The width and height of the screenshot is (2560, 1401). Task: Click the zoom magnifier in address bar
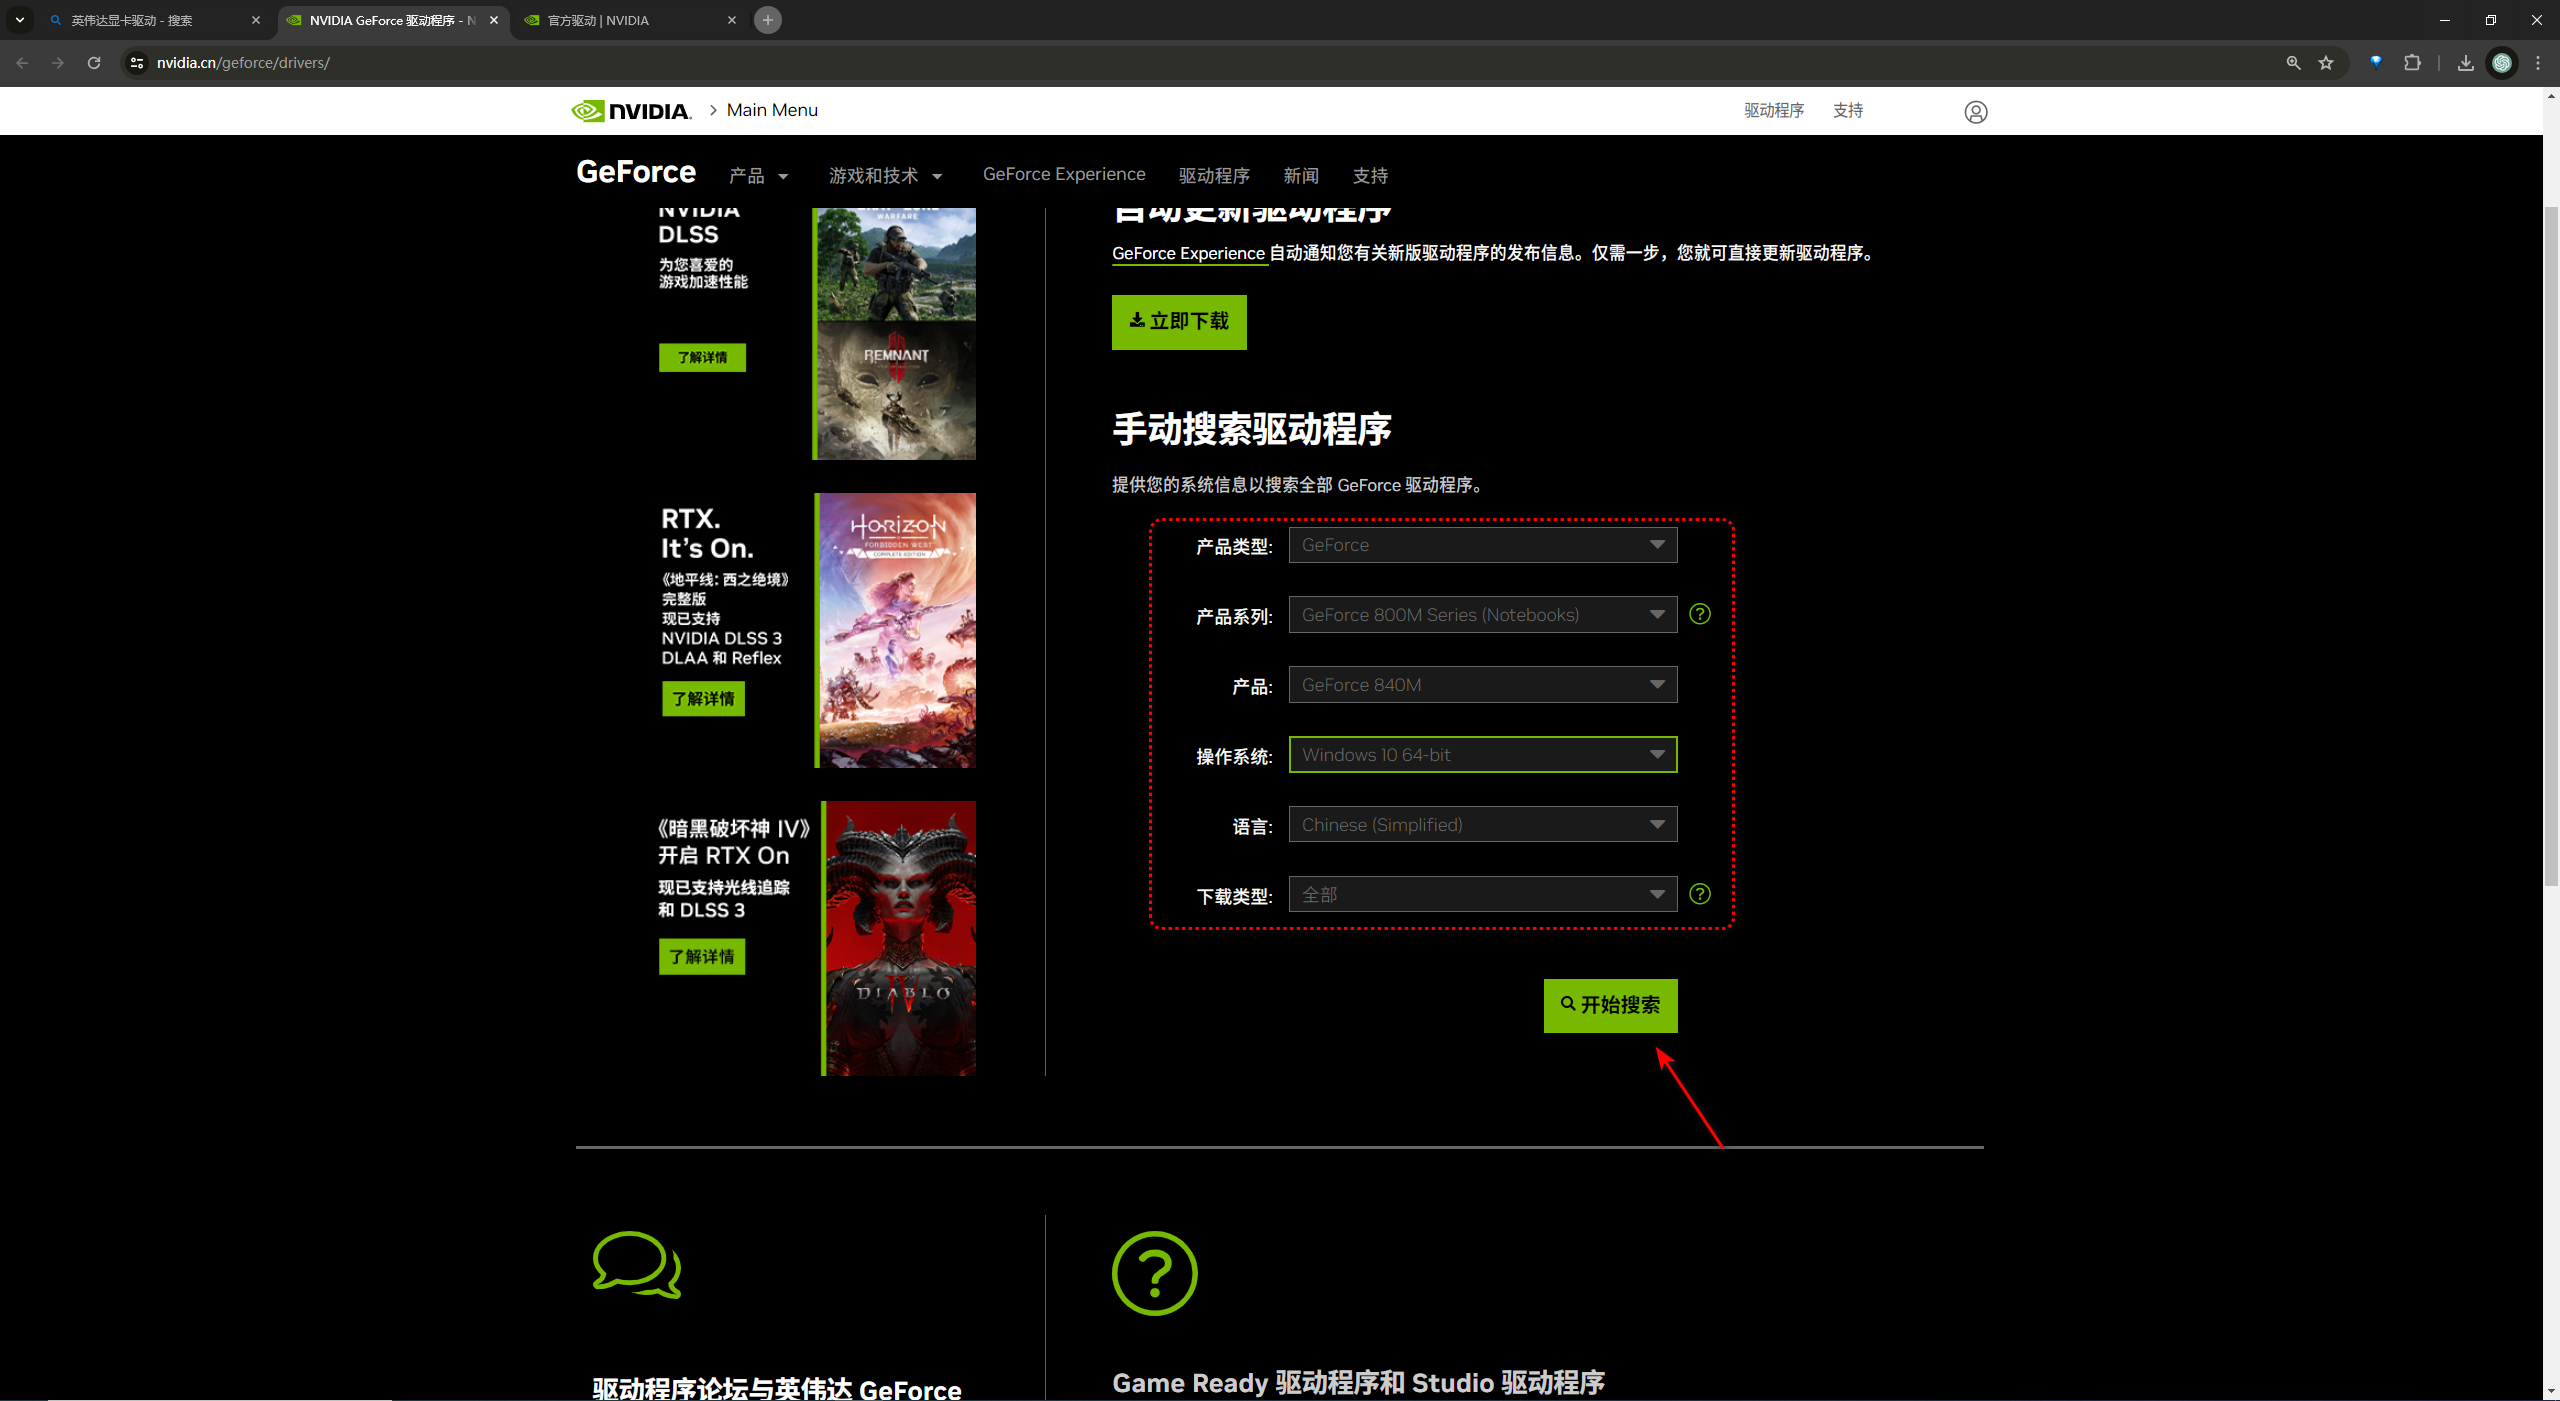[x=2293, y=63]
